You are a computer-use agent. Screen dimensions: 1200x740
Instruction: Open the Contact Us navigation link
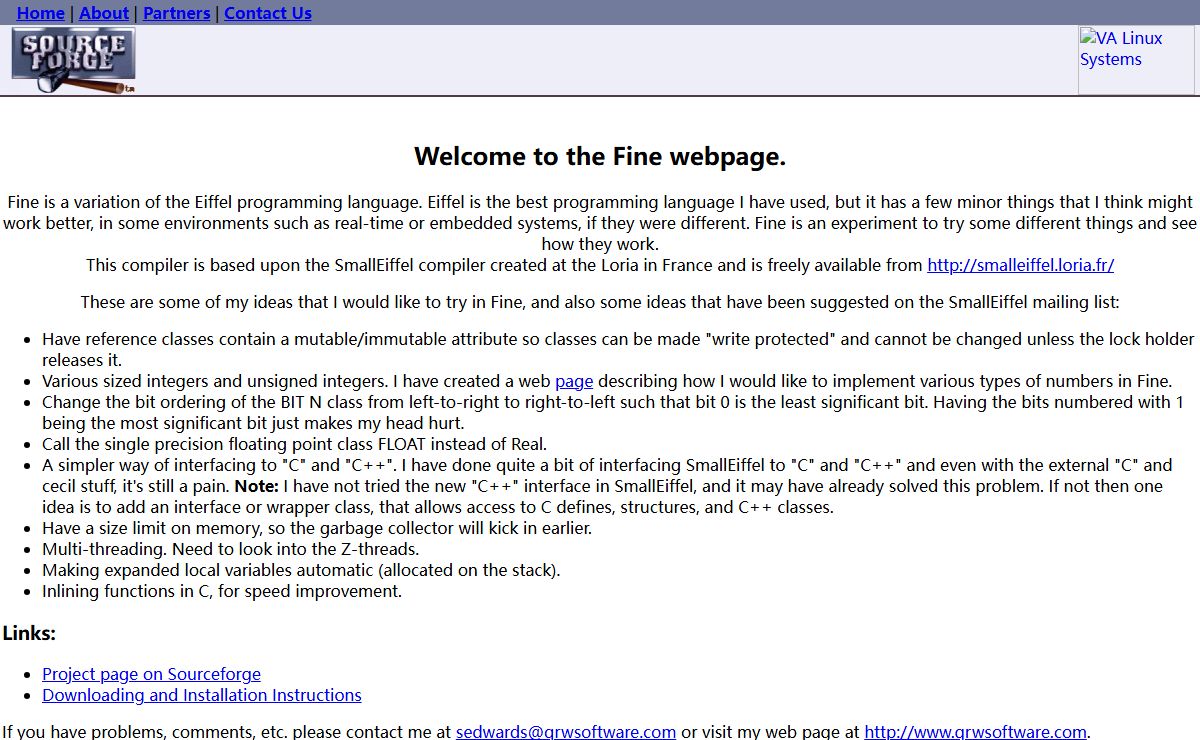point(268,13)
